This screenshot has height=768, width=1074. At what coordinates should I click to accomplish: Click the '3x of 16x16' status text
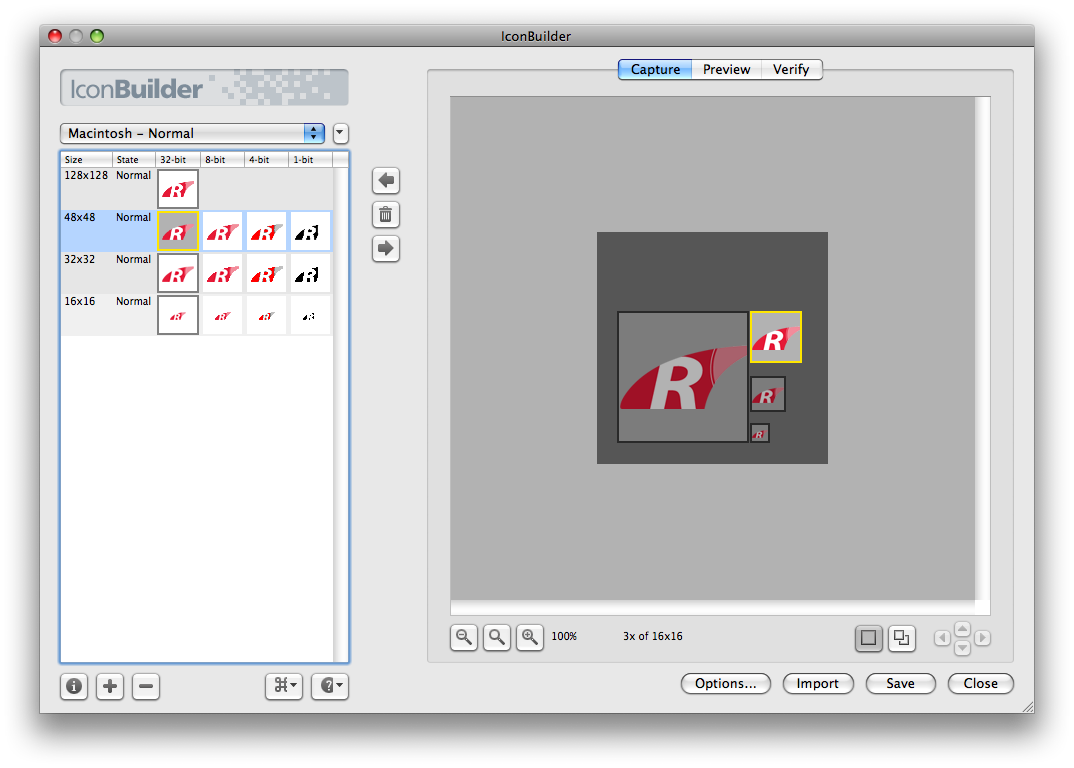click(653, 636)
